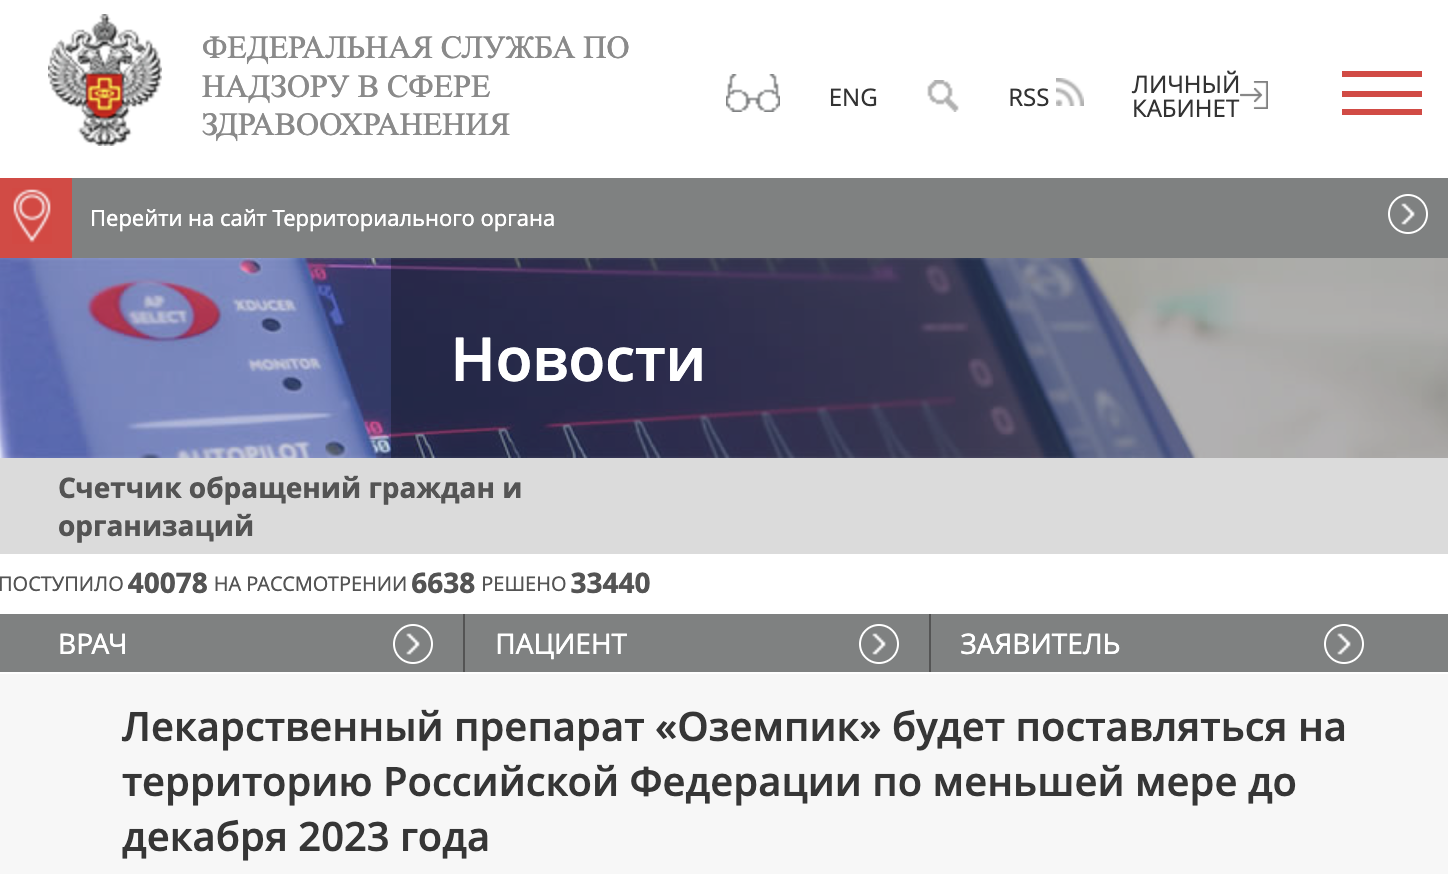Viewport: 1448px width, 874px height.
Task: Click the Оземпик news article headline
Action: coord(734,782)
